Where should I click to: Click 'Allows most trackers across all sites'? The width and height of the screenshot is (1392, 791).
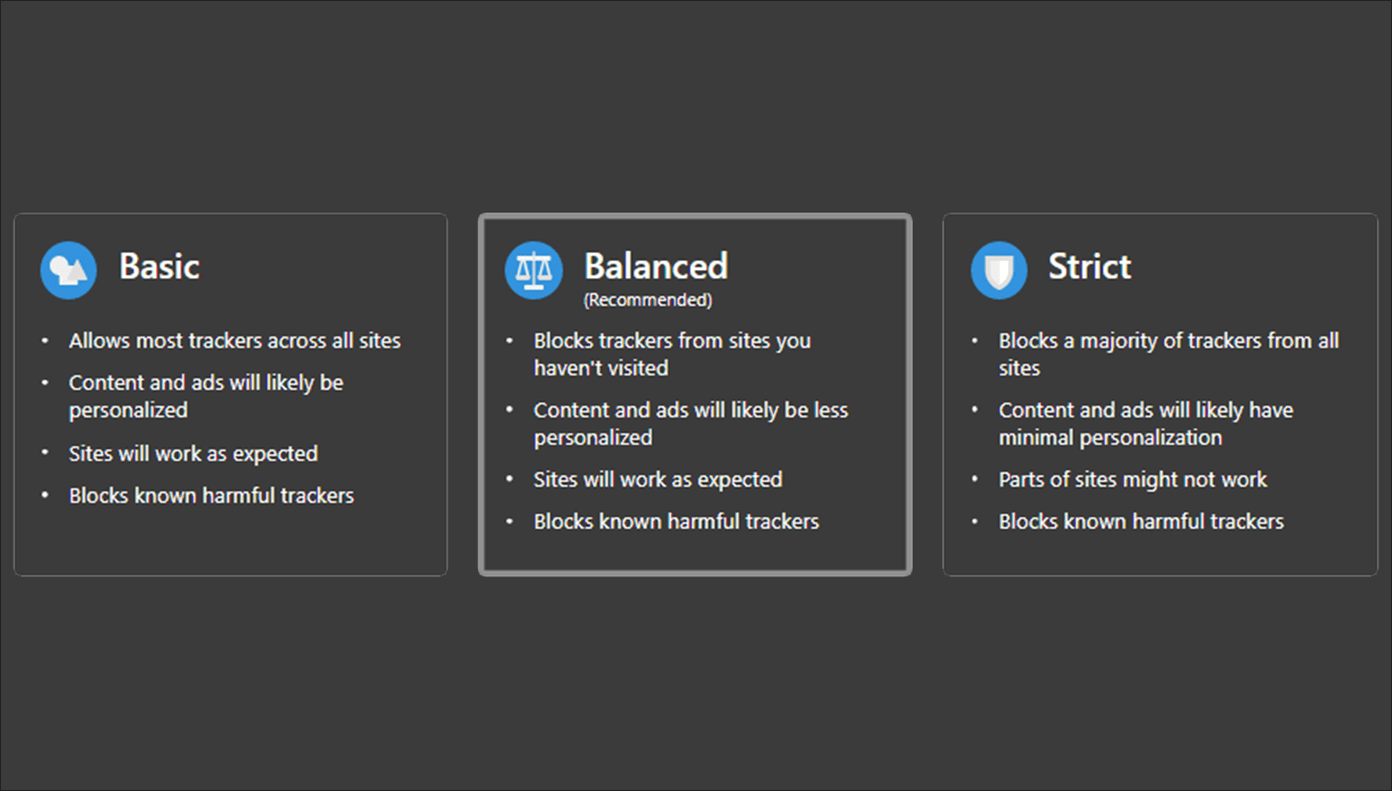tap(235, 341)
